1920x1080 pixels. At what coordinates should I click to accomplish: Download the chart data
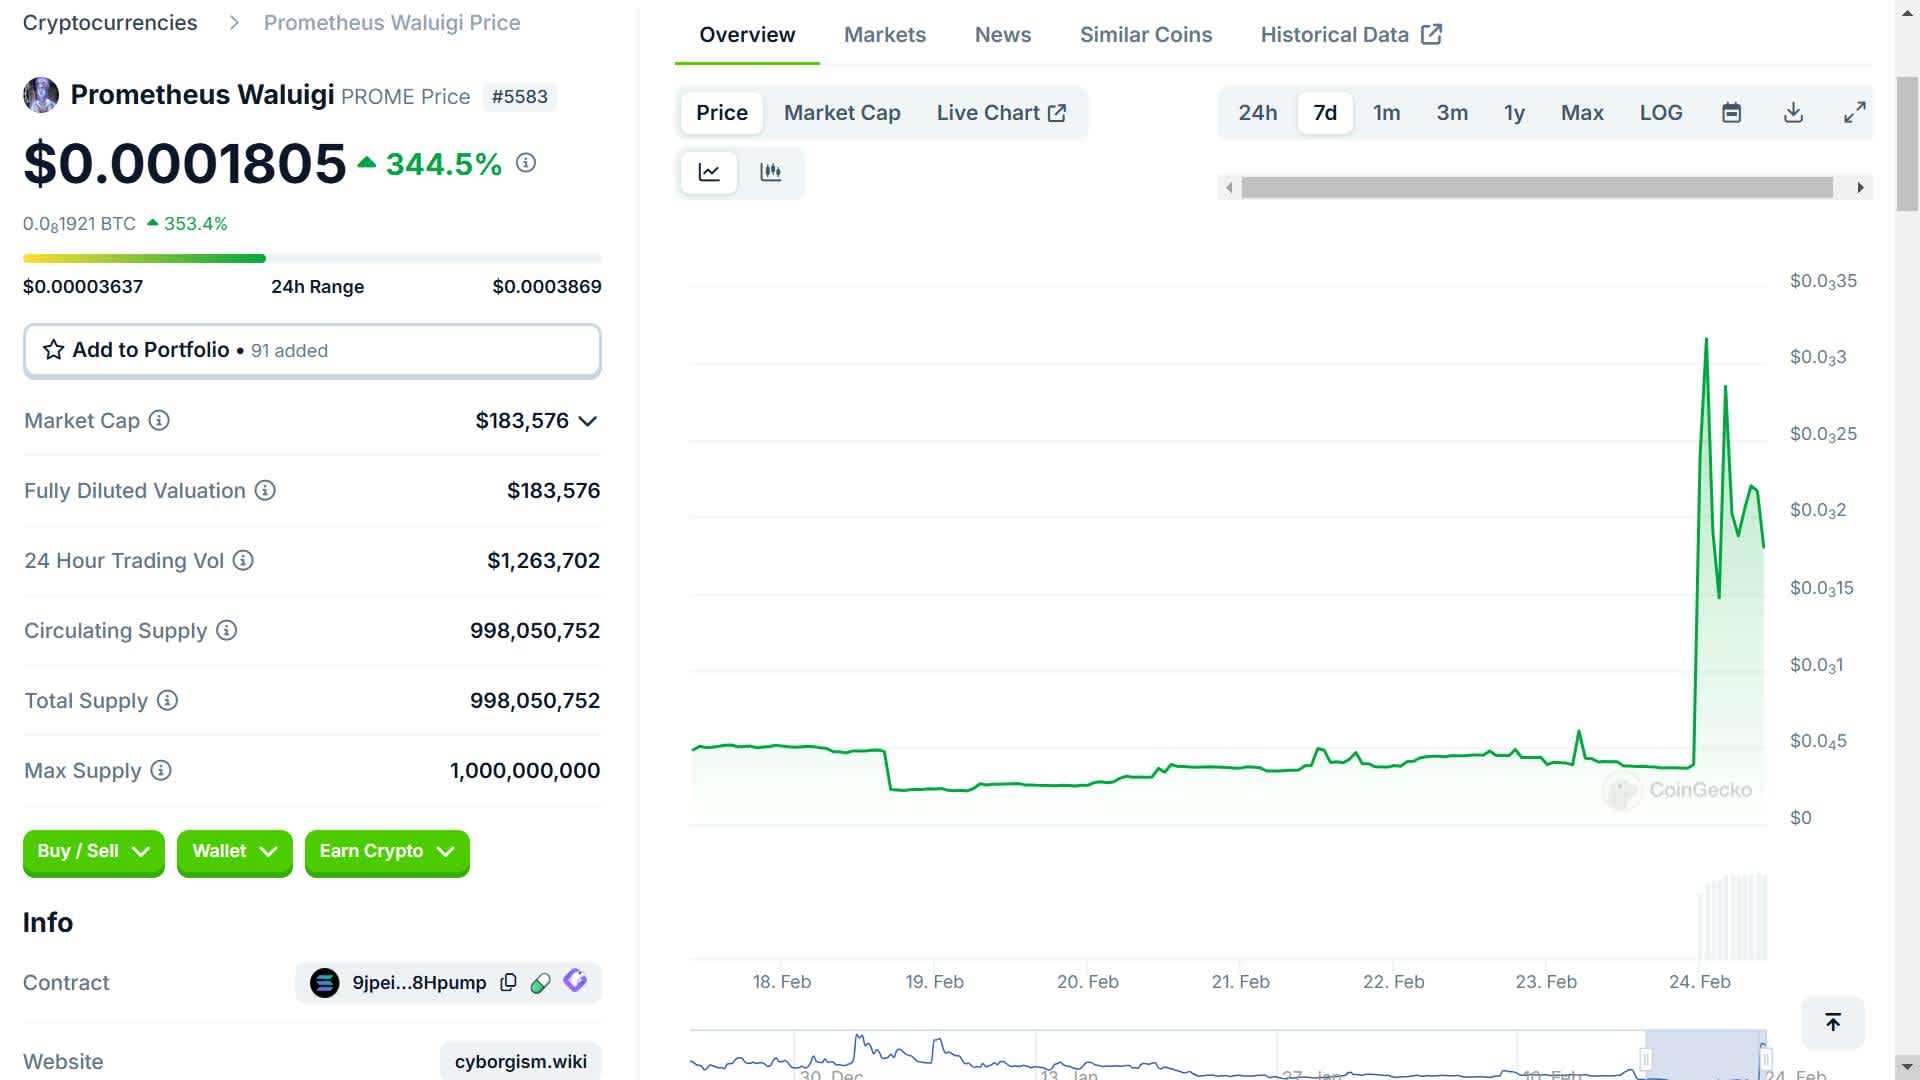(1793, 113)
